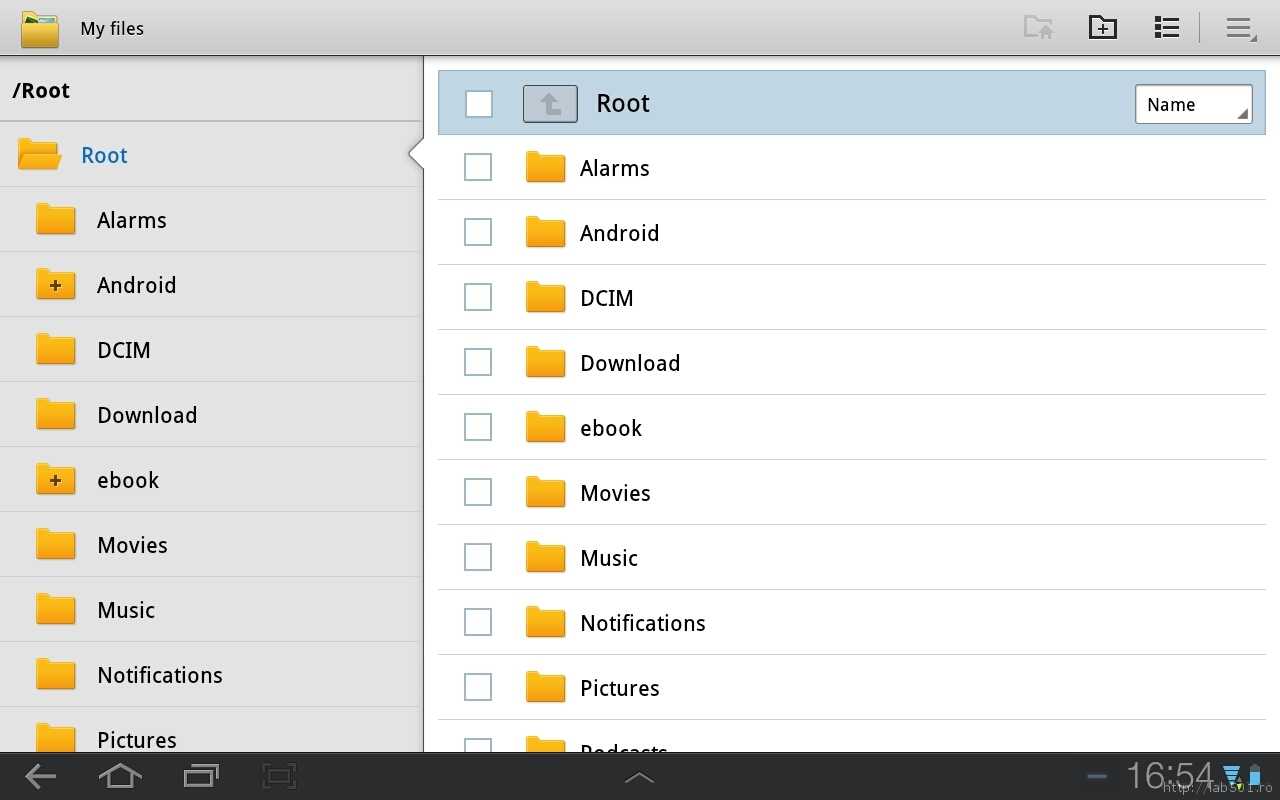Tap the Android home icon
The width and height of the screenshot is (1280, 800).
pos(120,776)
